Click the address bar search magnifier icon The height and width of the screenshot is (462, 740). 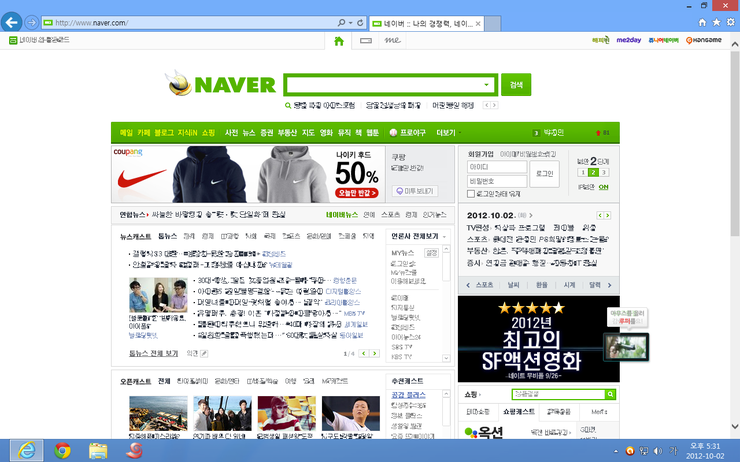coord(341,23)
